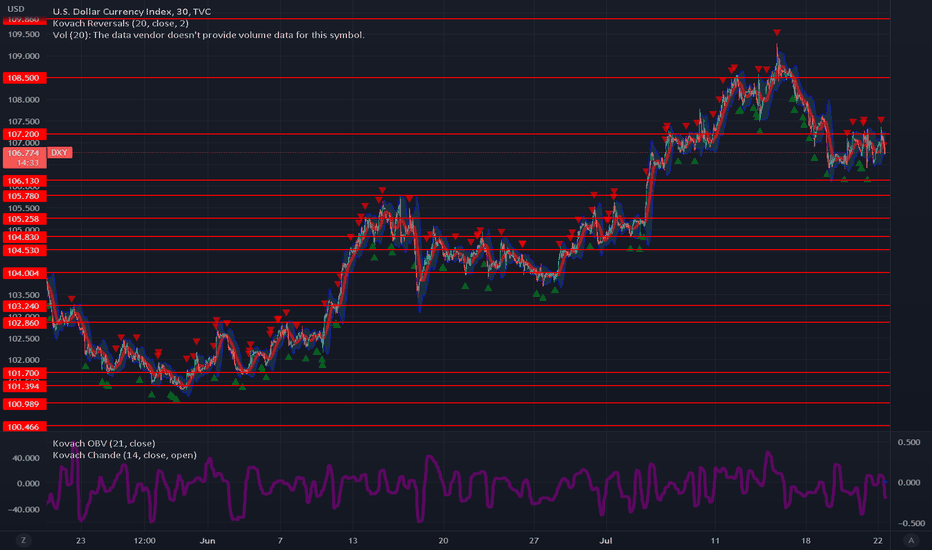Screen dimensions: 932x550
Task: Click the 101.394 red price level label
Action: tap(24, 386)
